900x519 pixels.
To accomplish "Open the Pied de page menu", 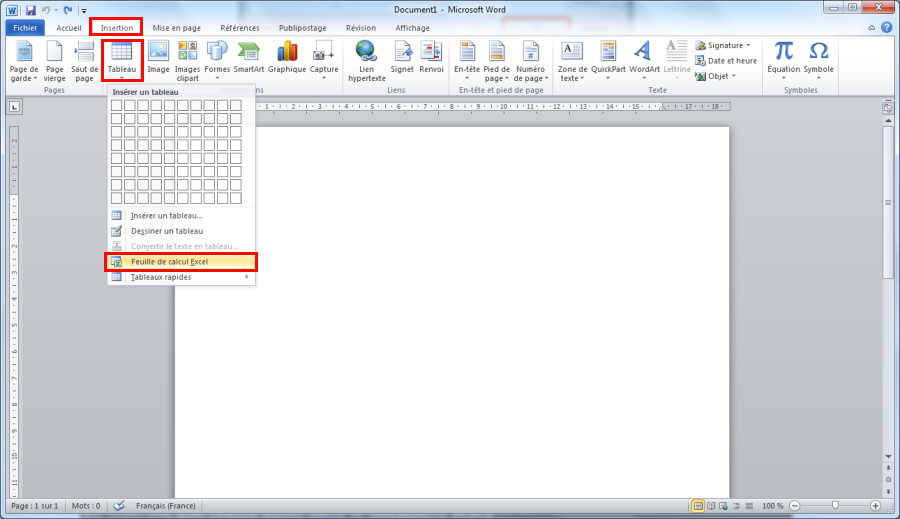I will [x=496, y=61].
